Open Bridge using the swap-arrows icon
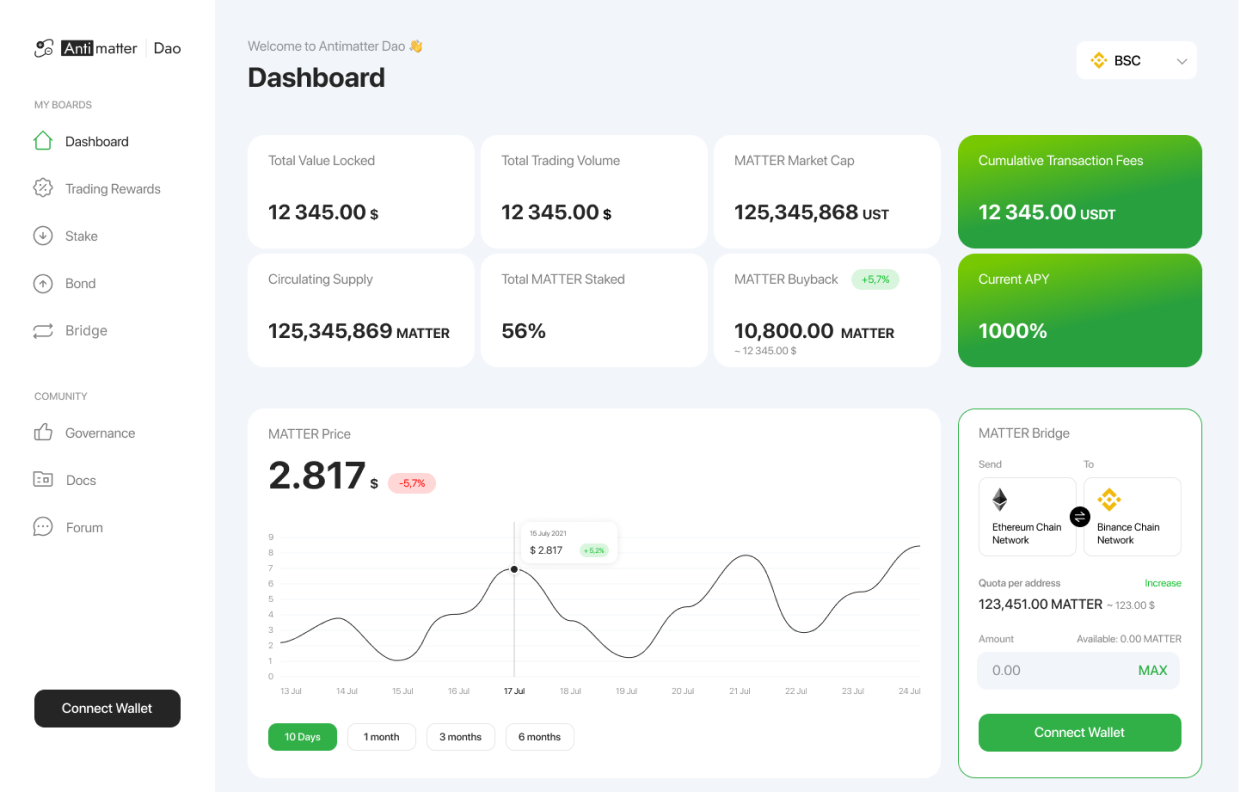The height and width of the screenshot is (792, 1239). 43,331
